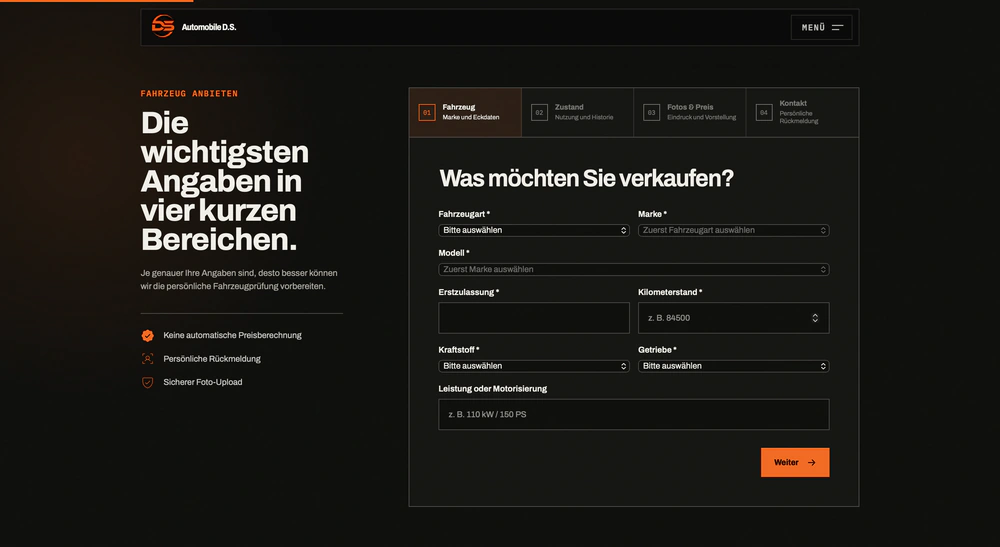Switch to the Fotos & Preis tab
The image size is (1000, 547).
coord(690,112)
